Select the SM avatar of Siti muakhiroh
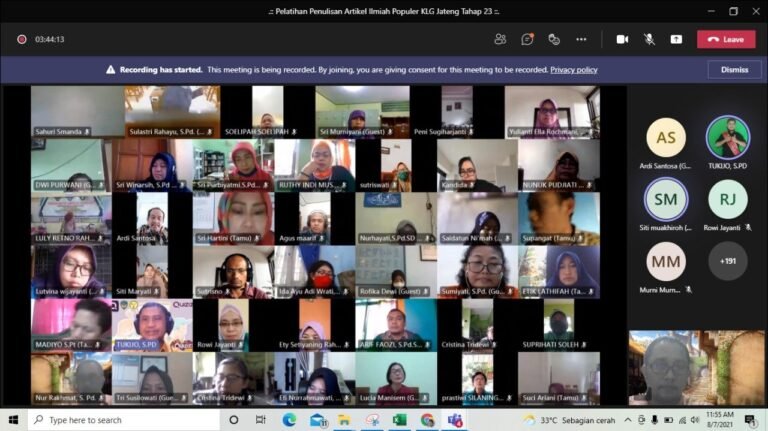The image size is (768, 431). click(666, 199)
